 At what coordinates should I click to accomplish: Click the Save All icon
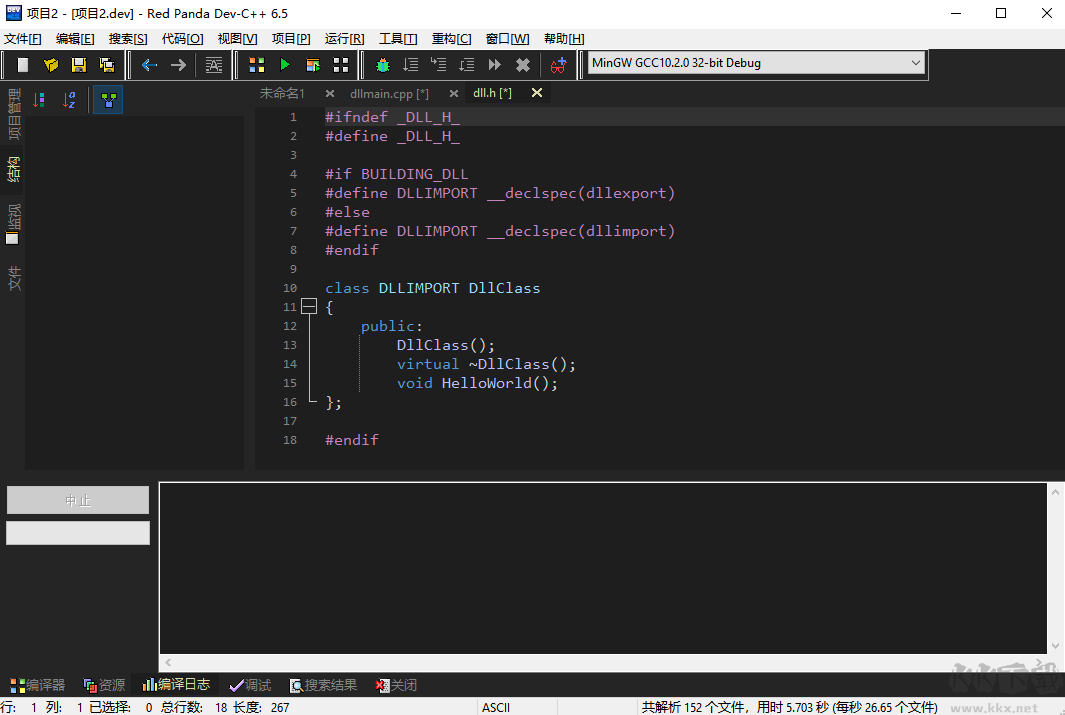tap(106, 64)
